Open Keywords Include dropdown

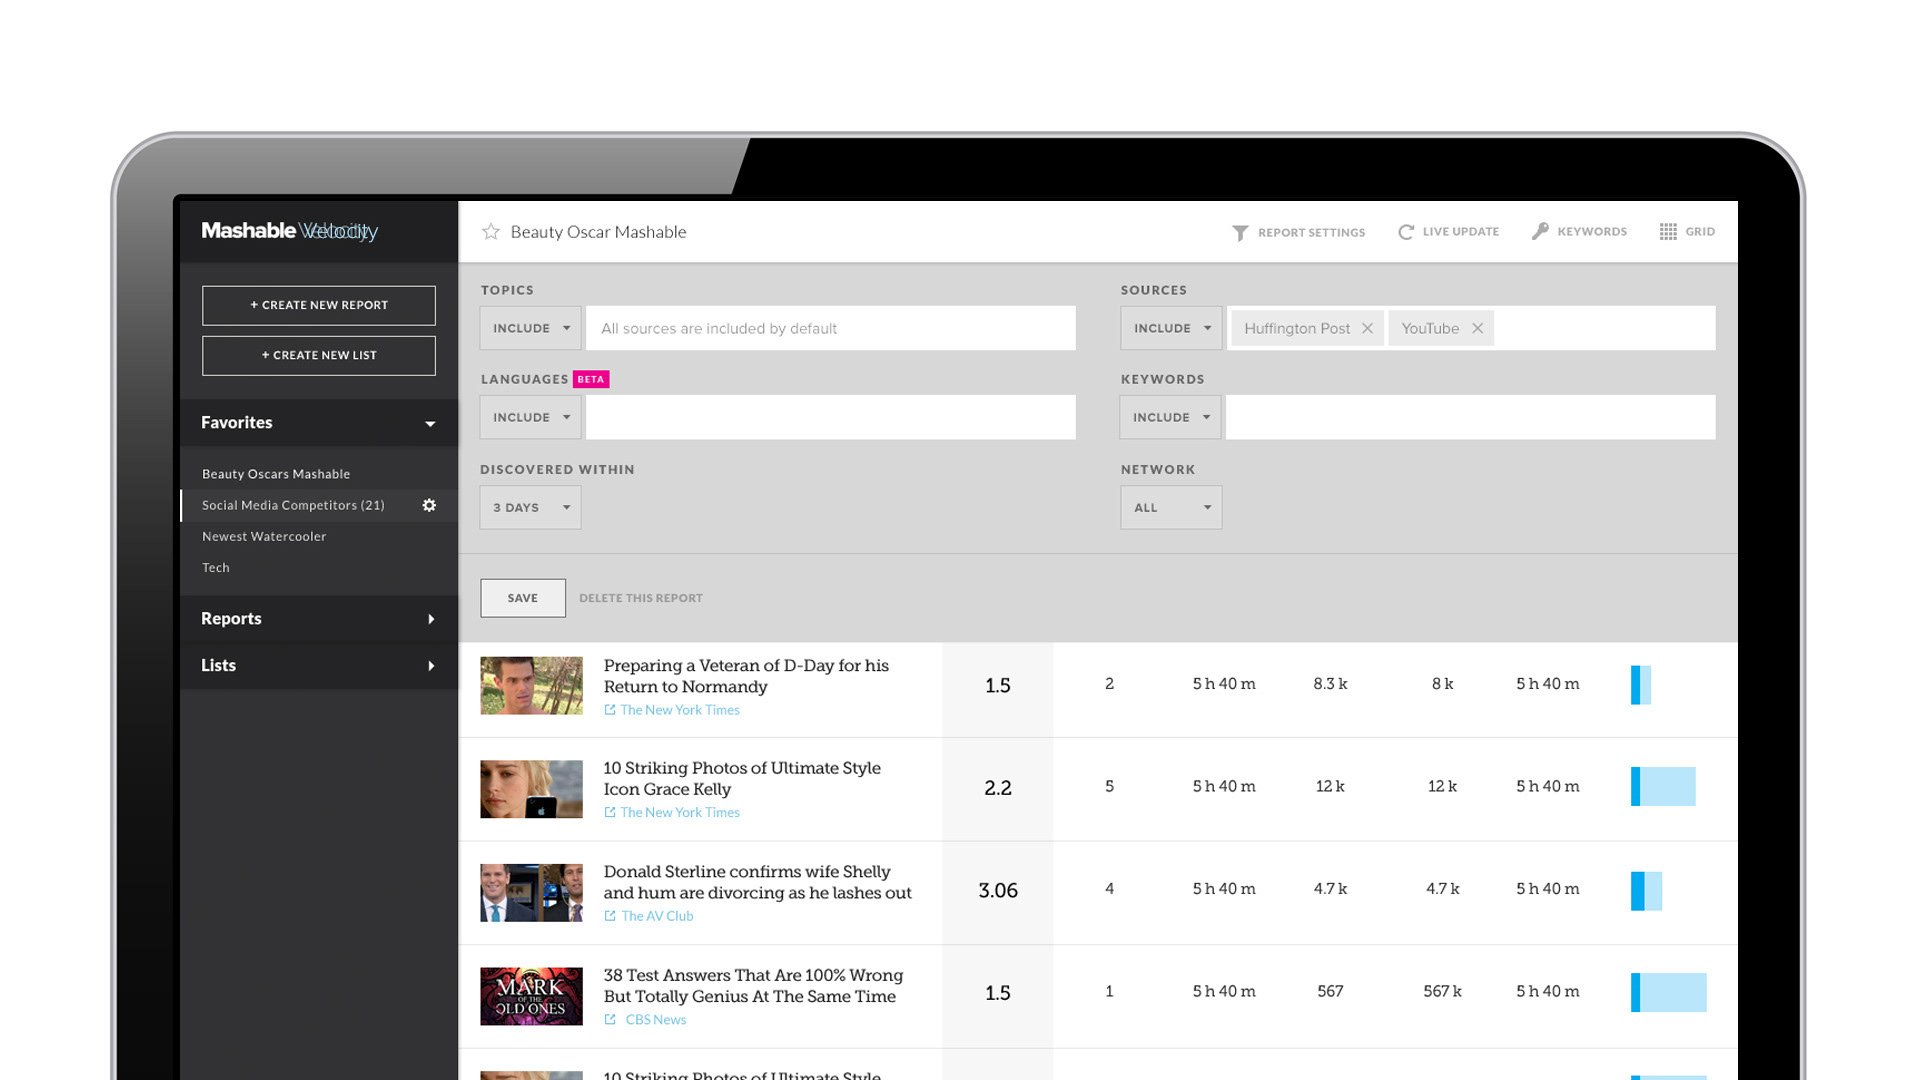1171,417
